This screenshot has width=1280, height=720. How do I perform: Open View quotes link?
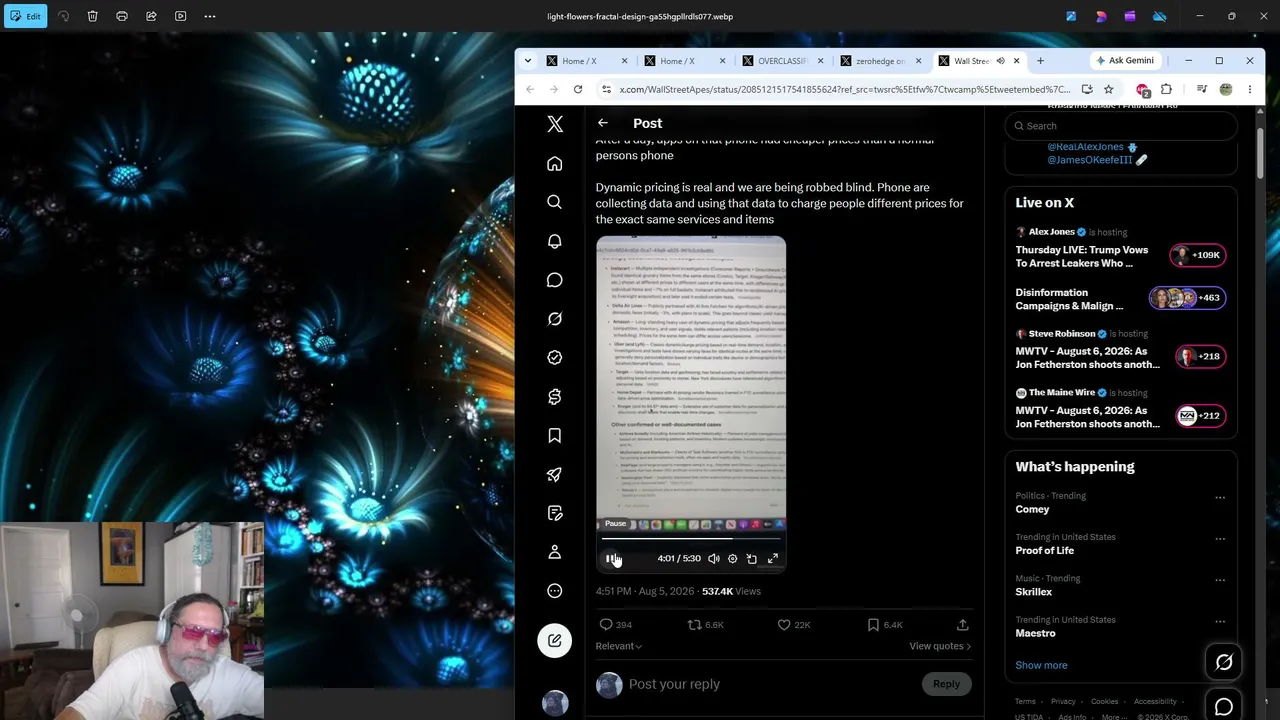click(x=940, y=646)
